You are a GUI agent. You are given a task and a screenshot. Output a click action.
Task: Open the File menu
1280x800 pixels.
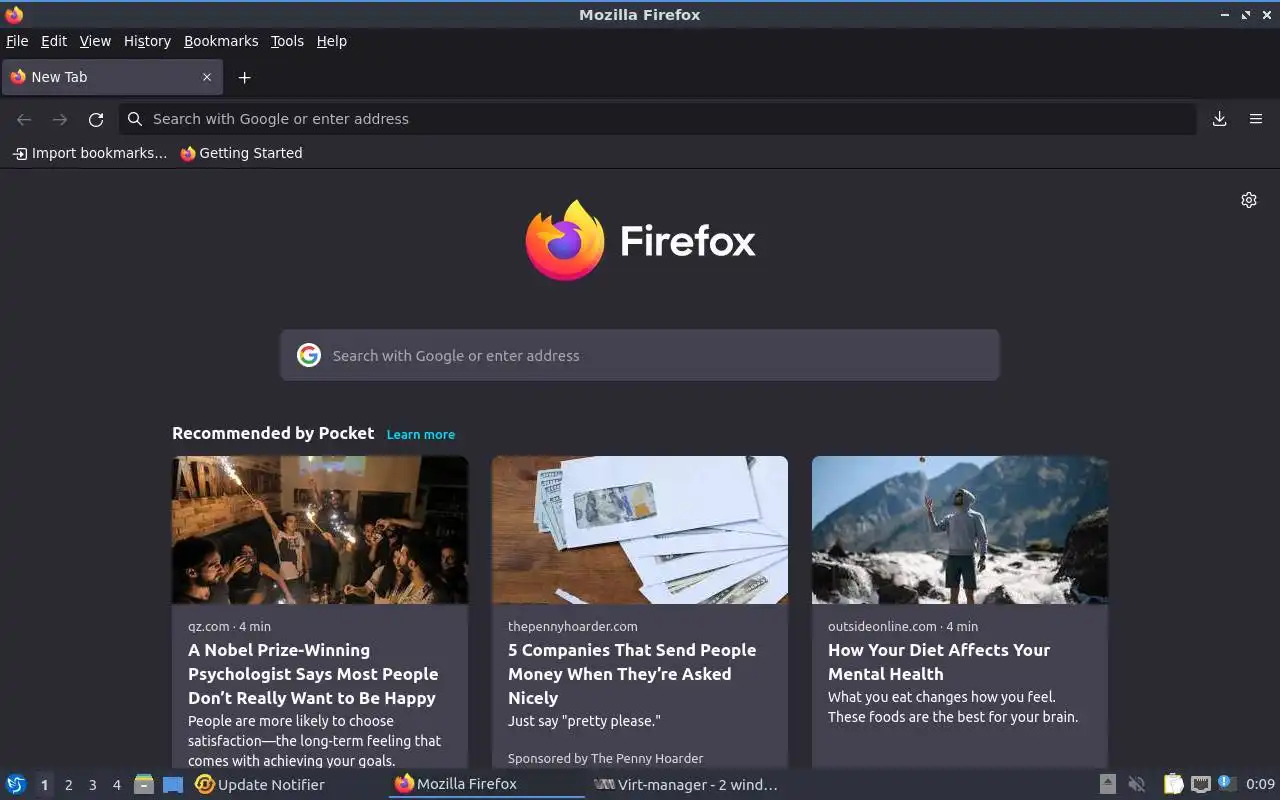(17, 41)
